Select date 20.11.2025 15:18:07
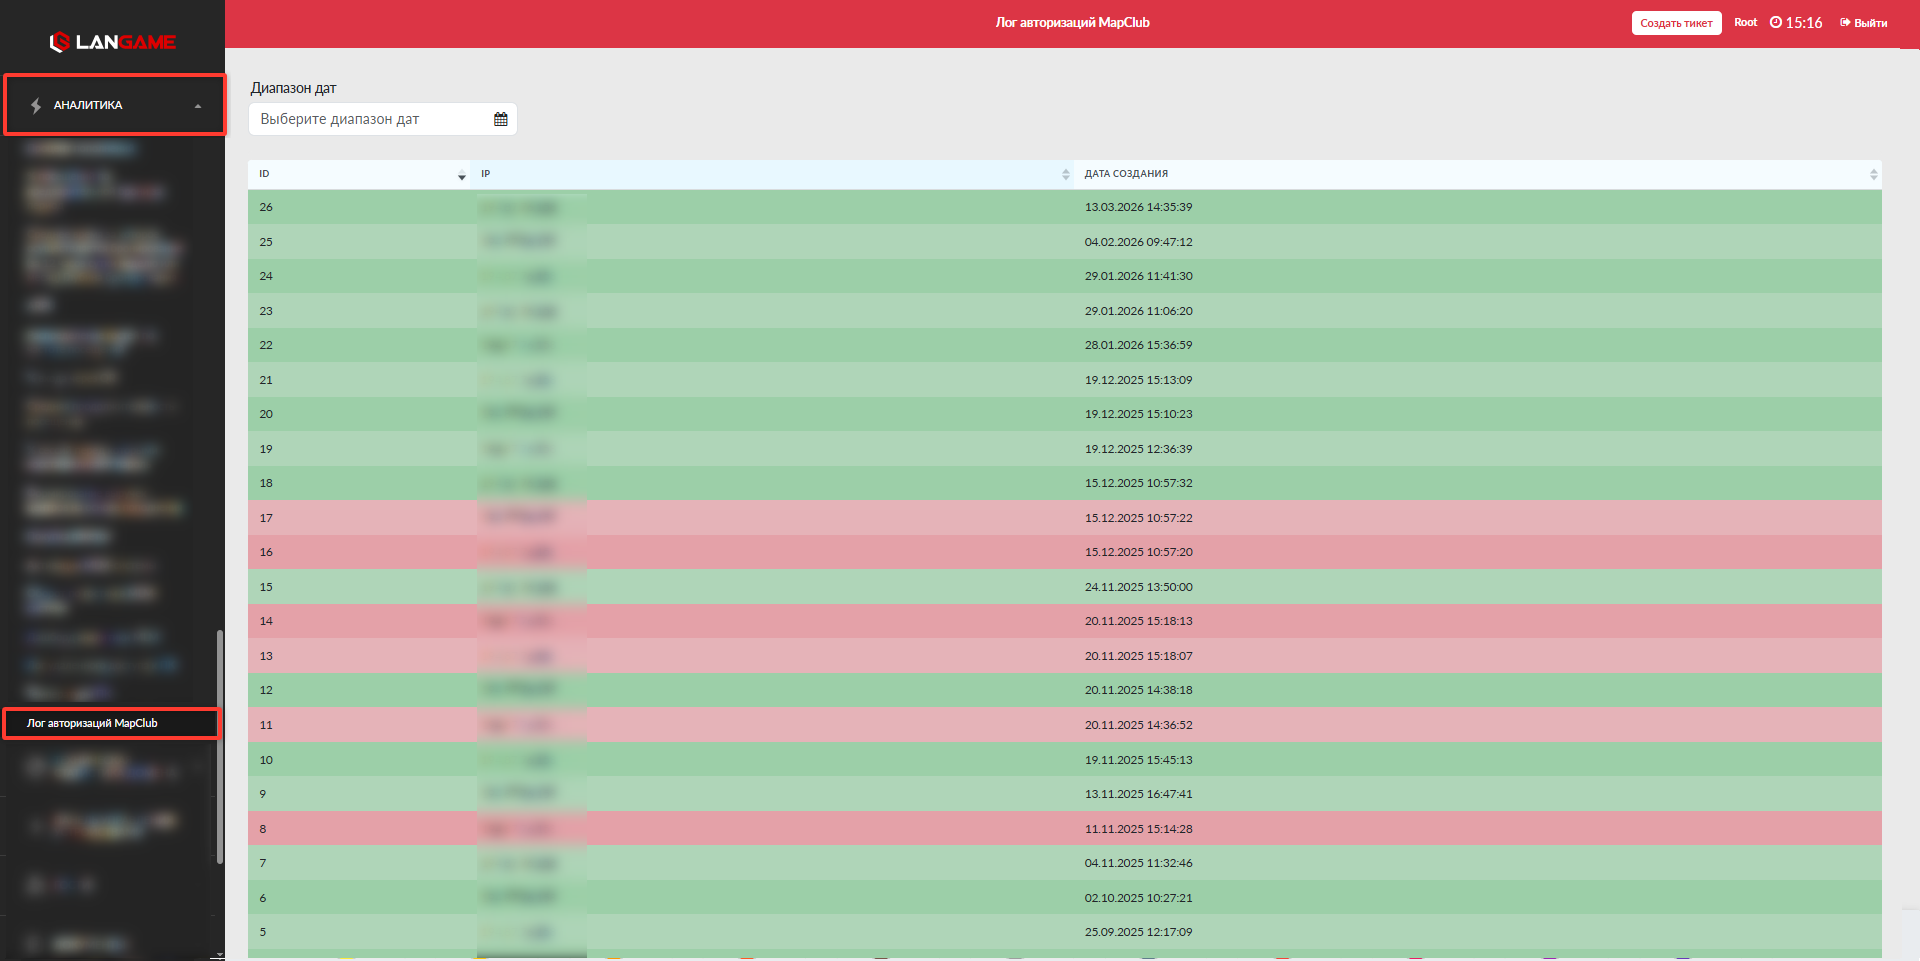The height and width of the screenshot is (961, 1920). [x=1138, y=656]
